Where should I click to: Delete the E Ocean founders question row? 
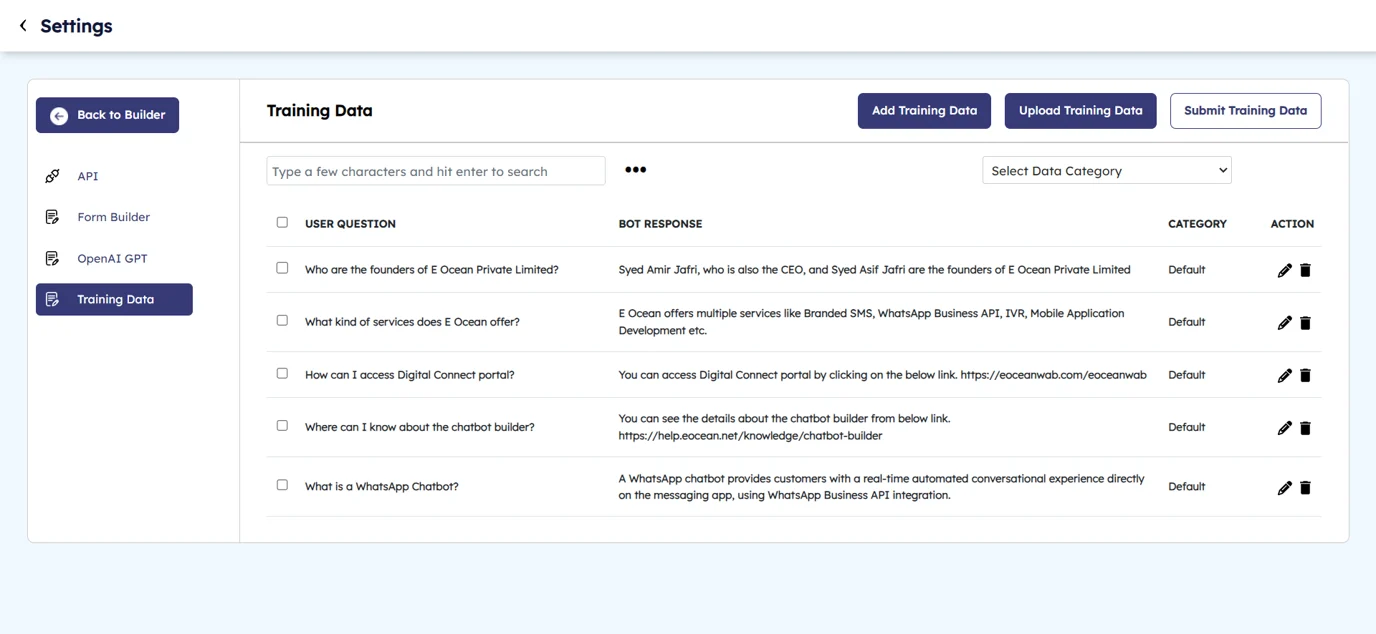pos(1305,270)
